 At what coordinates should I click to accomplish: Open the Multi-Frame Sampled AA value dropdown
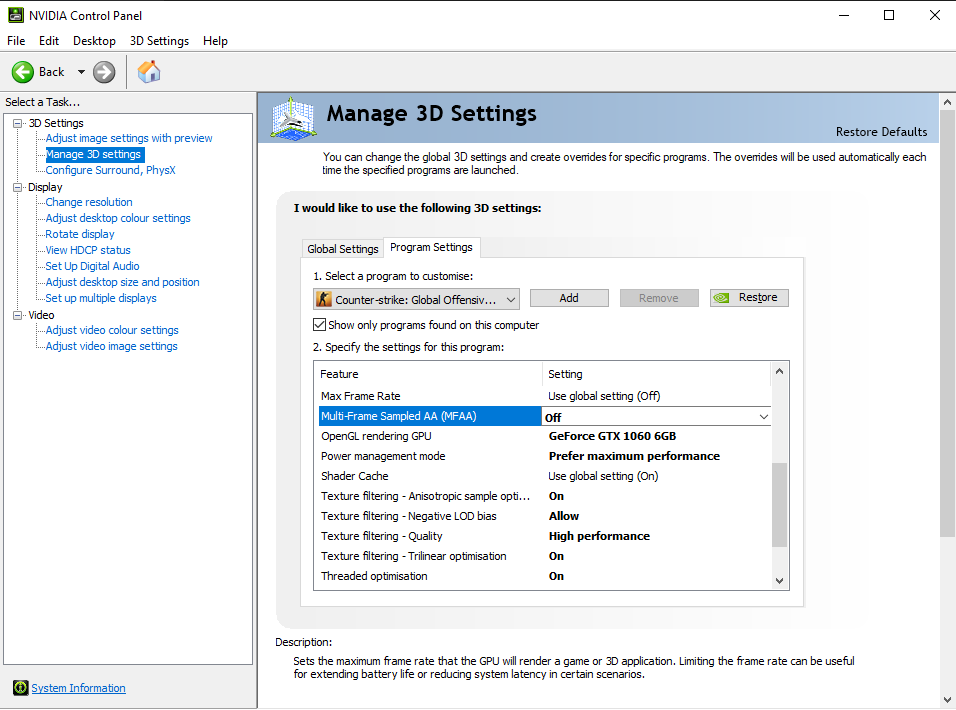click(x=763, y=417)
